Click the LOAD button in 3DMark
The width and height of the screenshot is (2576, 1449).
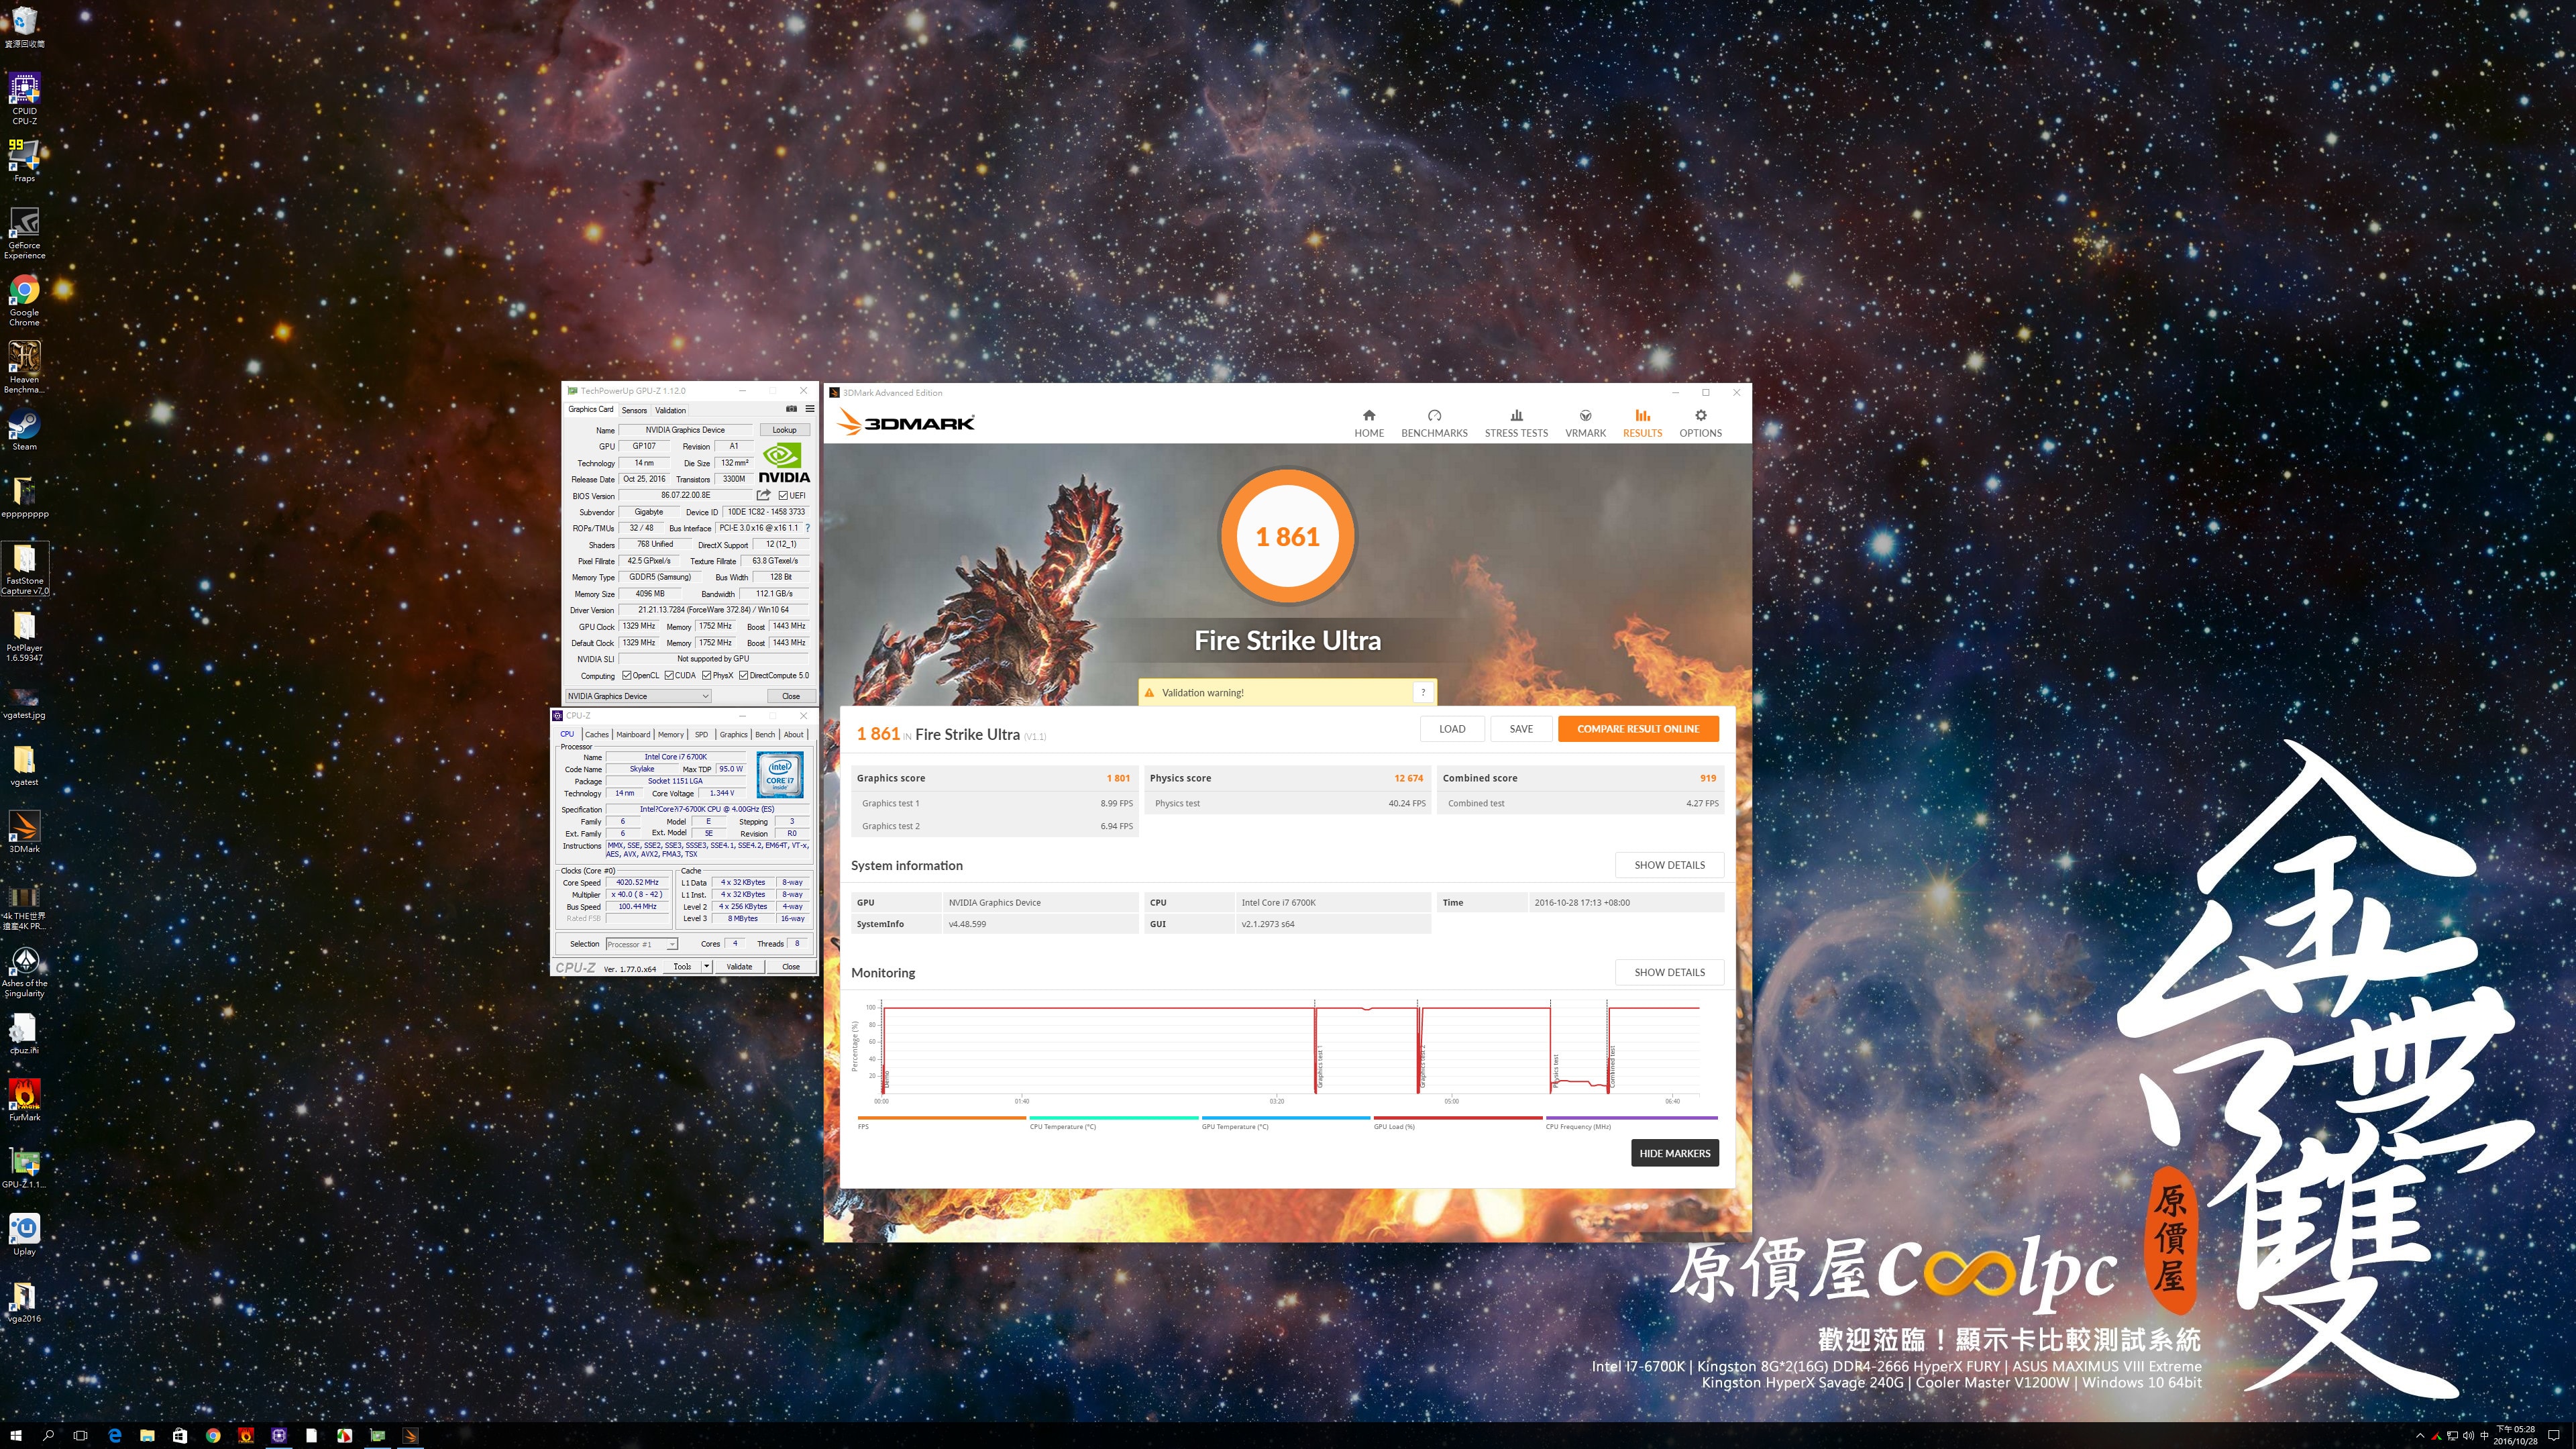[x=1452, y=729]
